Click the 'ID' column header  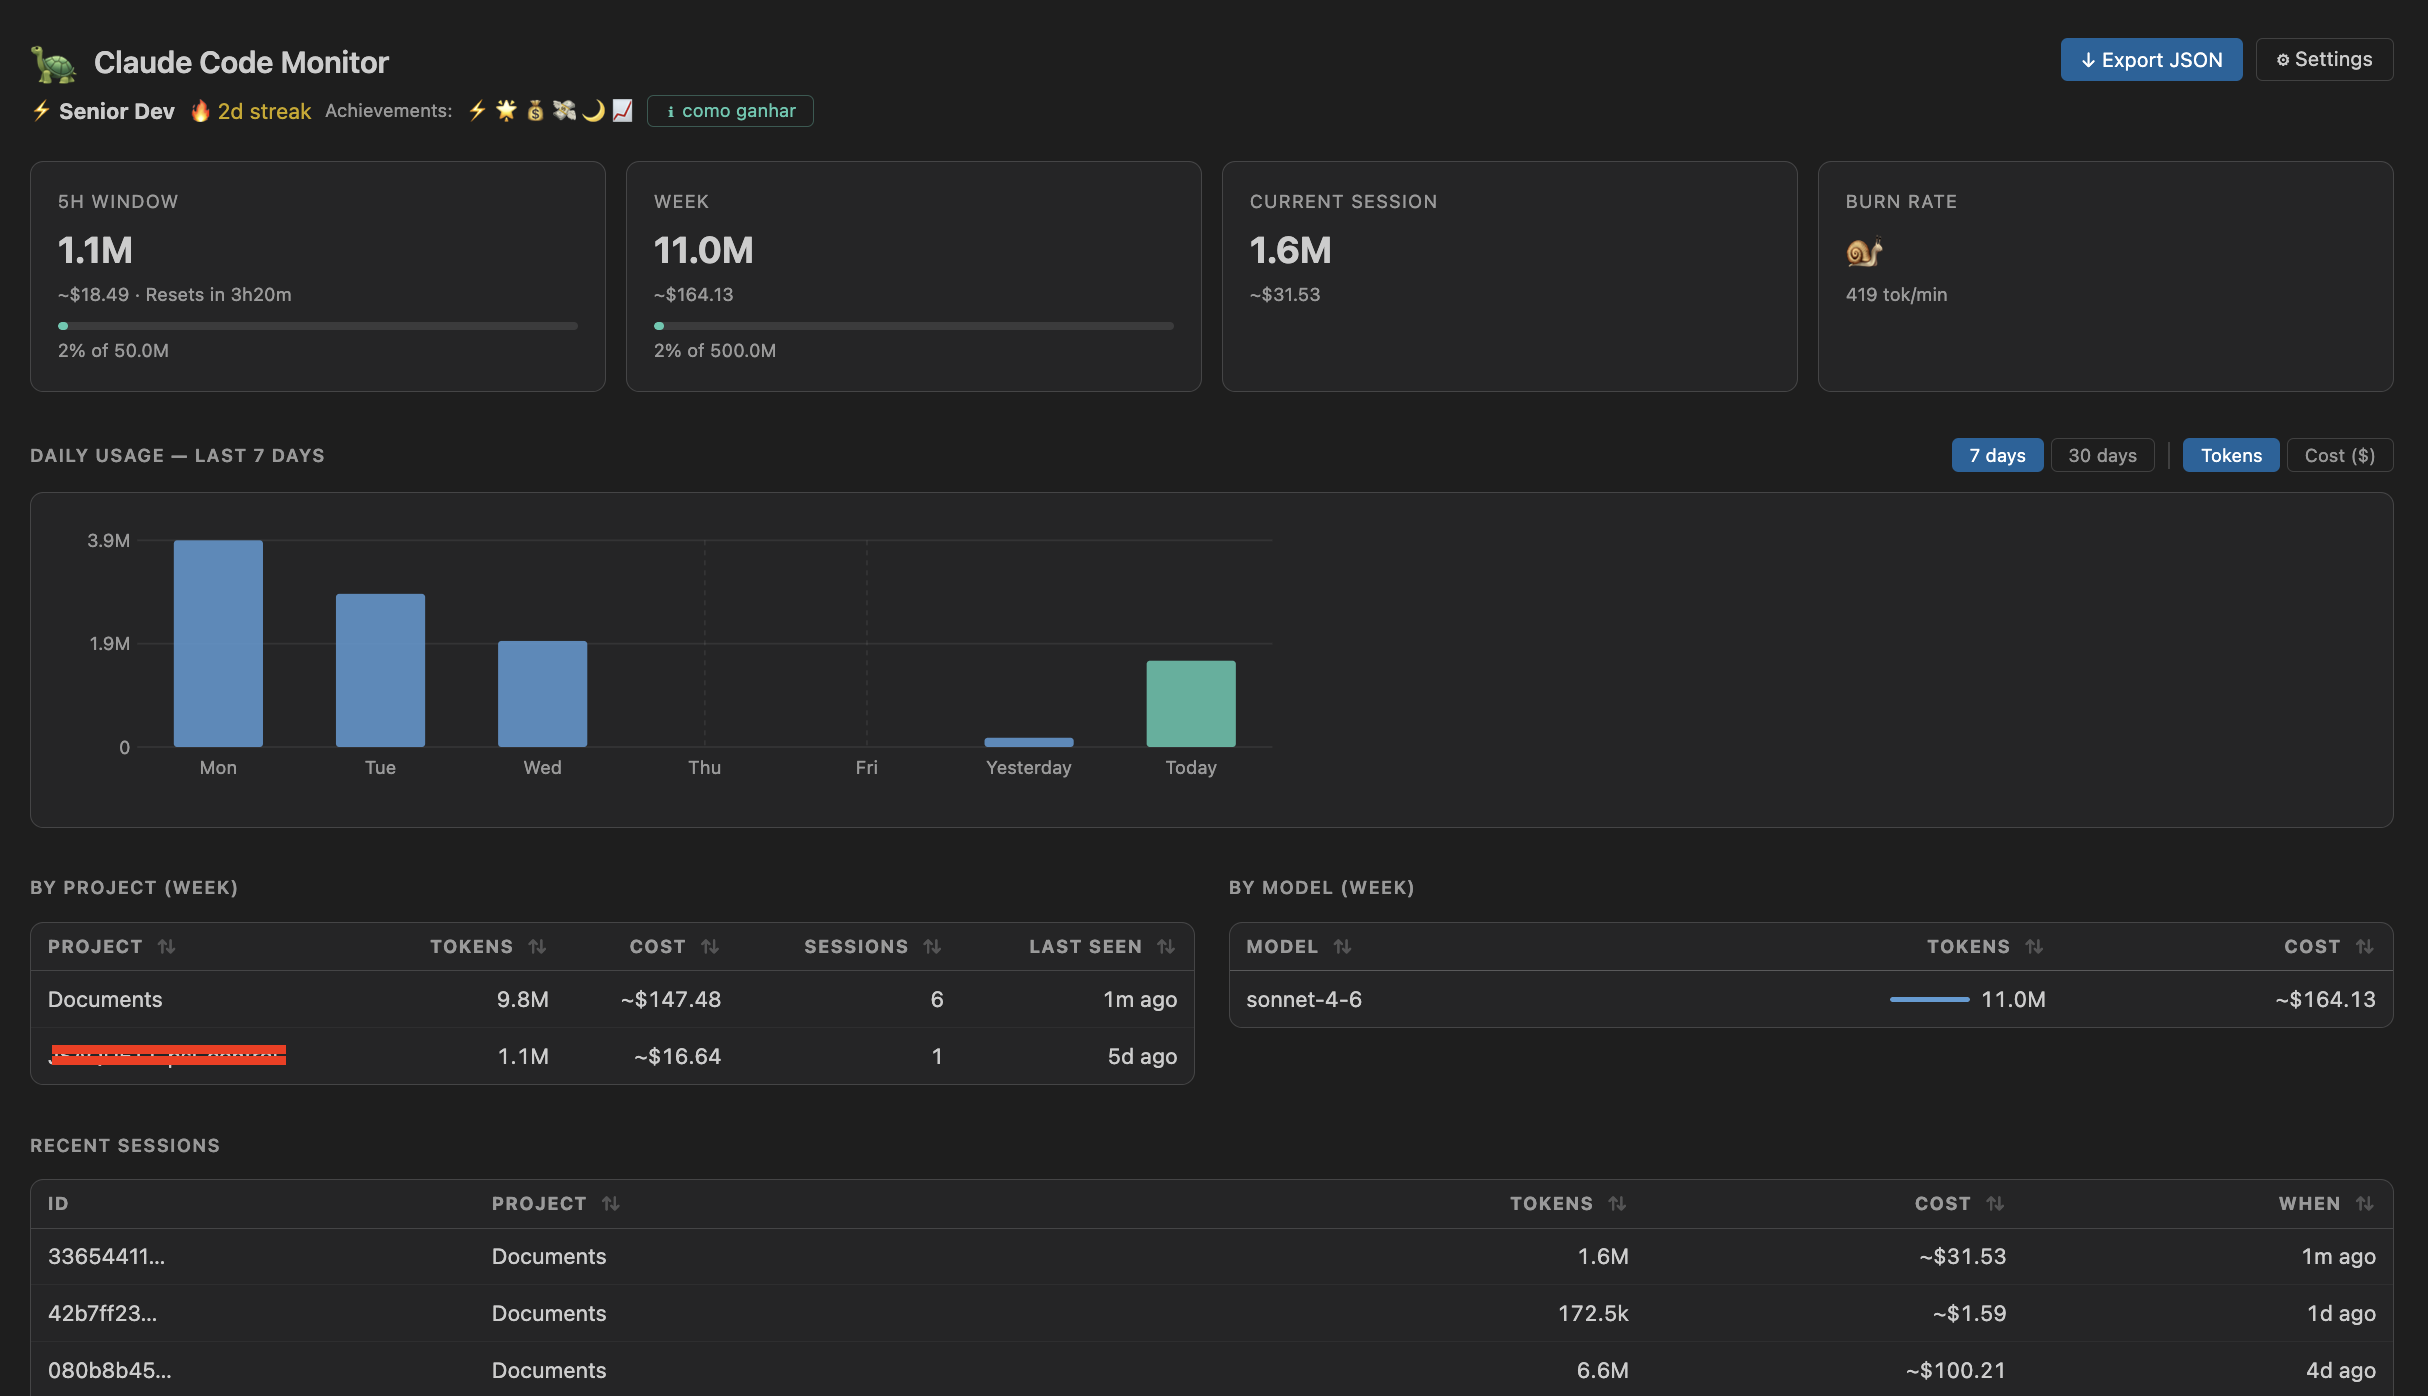58,1204
